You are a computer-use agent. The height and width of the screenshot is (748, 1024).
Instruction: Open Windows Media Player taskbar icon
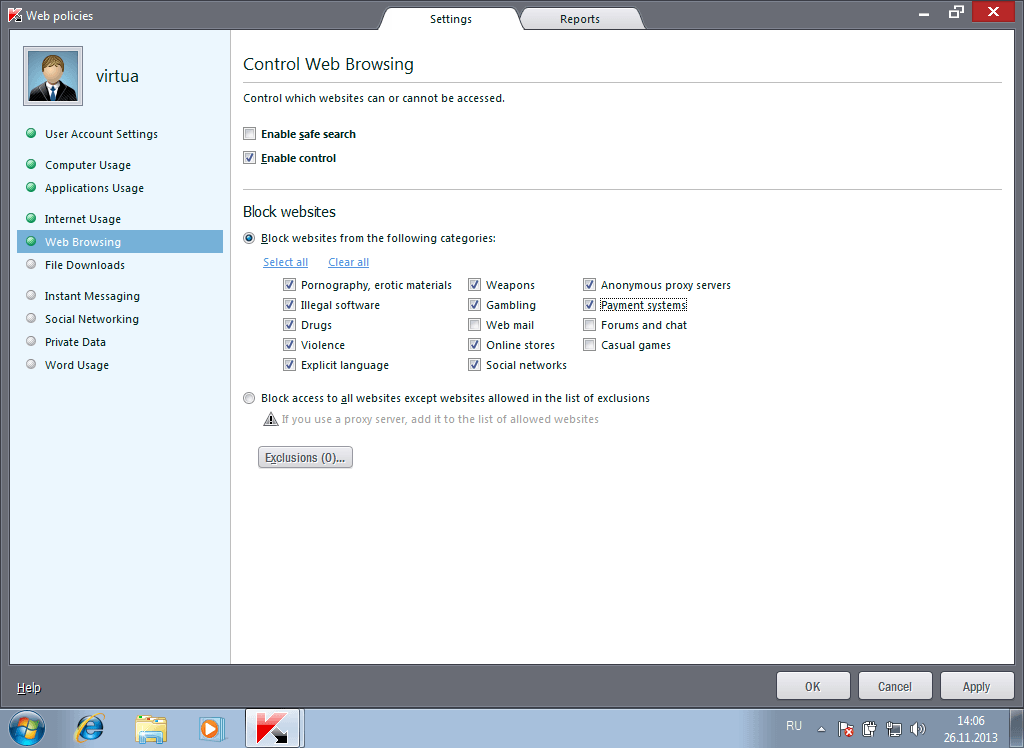(212, 728)
